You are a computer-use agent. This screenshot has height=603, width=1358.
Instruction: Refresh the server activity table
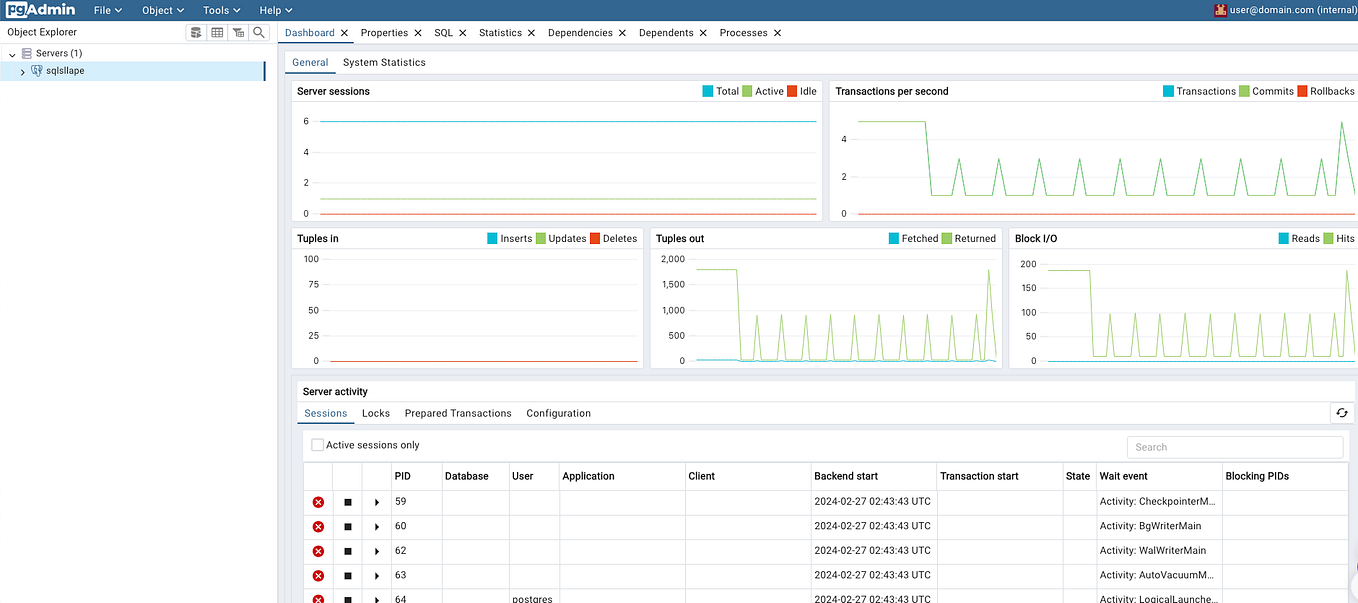pos(1342,413)
